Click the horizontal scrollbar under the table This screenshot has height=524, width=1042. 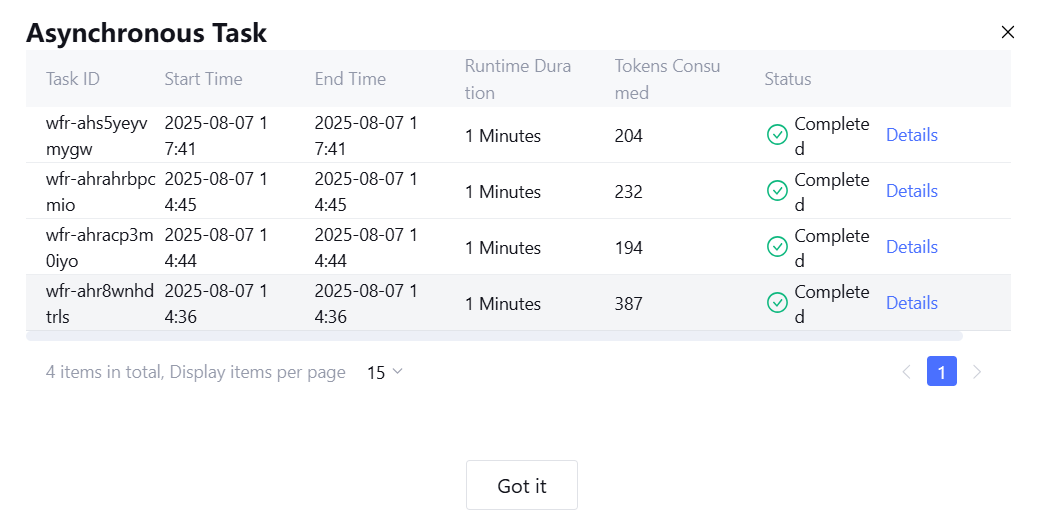click(494, 336)
